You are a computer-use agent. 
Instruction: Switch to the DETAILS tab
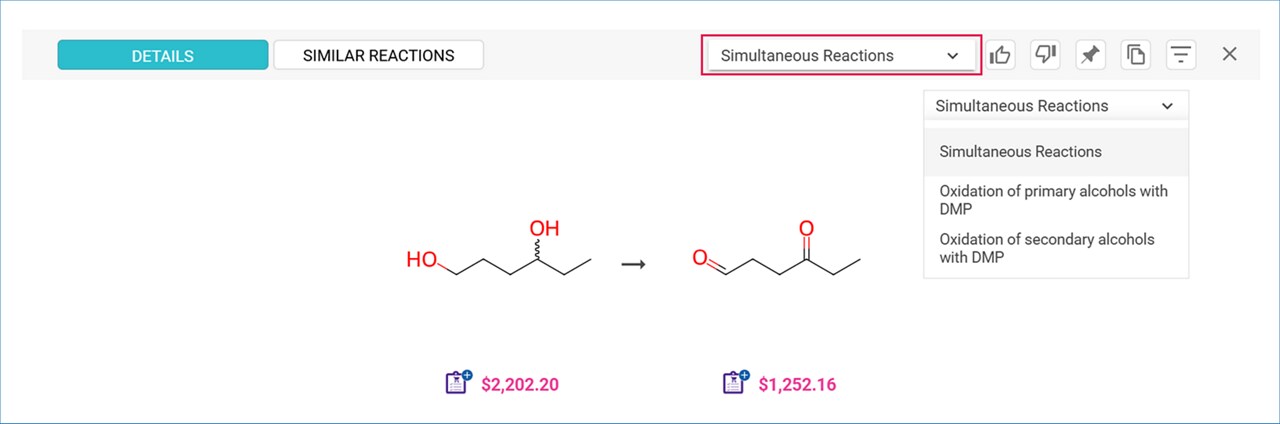pos(162,55)
